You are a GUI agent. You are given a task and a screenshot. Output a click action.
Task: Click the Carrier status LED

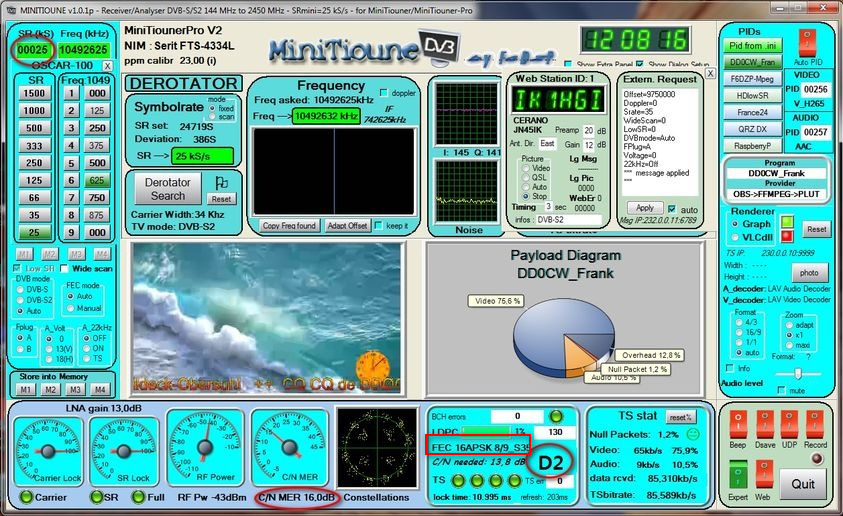click(x=26, y=497)
